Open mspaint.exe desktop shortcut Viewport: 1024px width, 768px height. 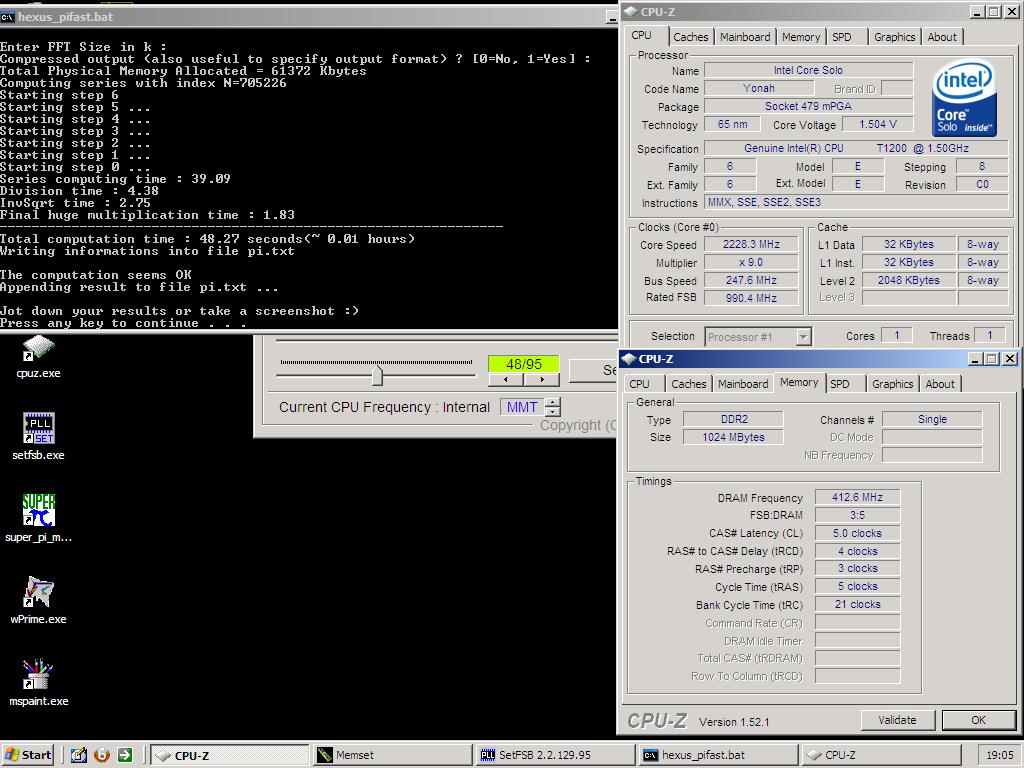38,683
